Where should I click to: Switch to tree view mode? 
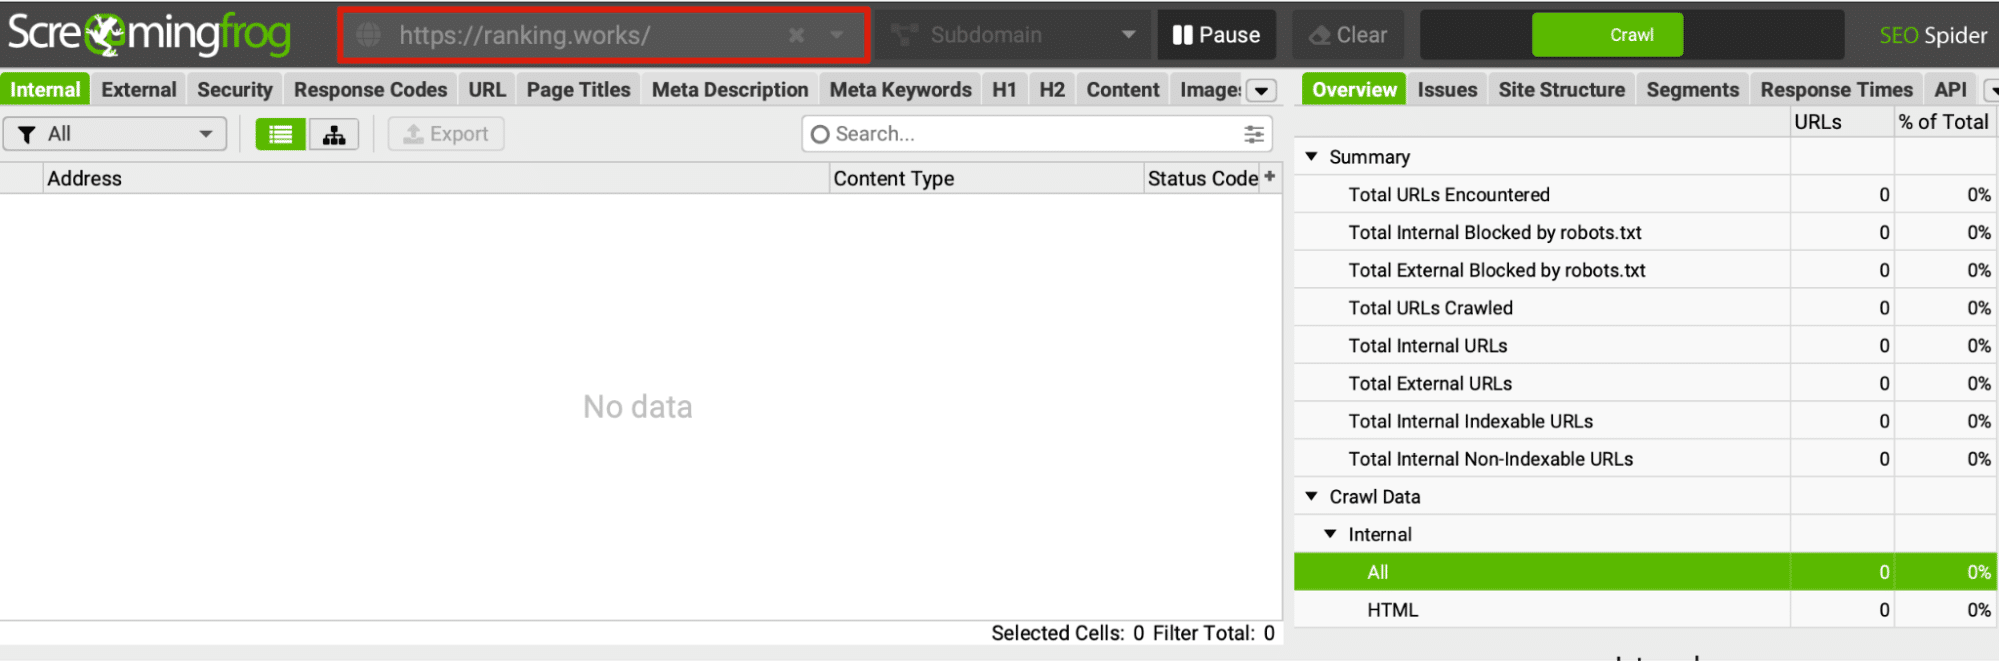[334, 134]
